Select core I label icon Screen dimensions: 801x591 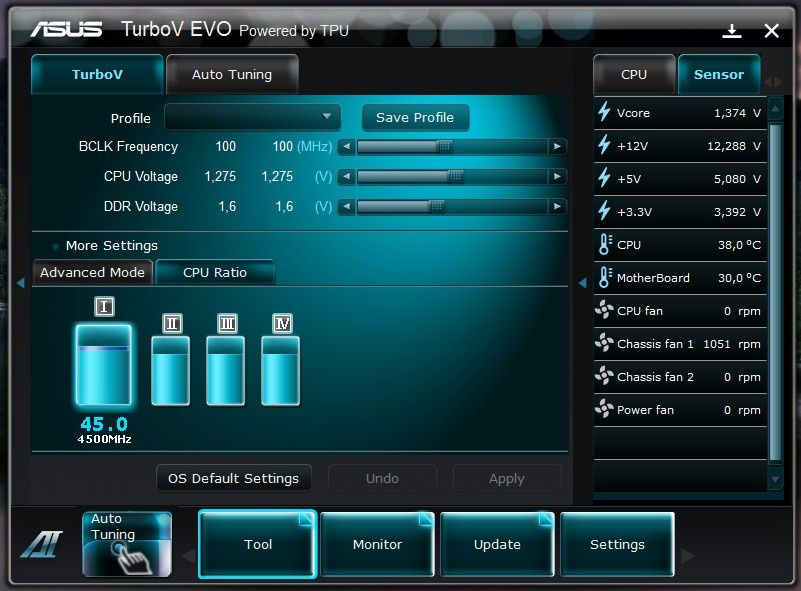click(x=104, y=306)
